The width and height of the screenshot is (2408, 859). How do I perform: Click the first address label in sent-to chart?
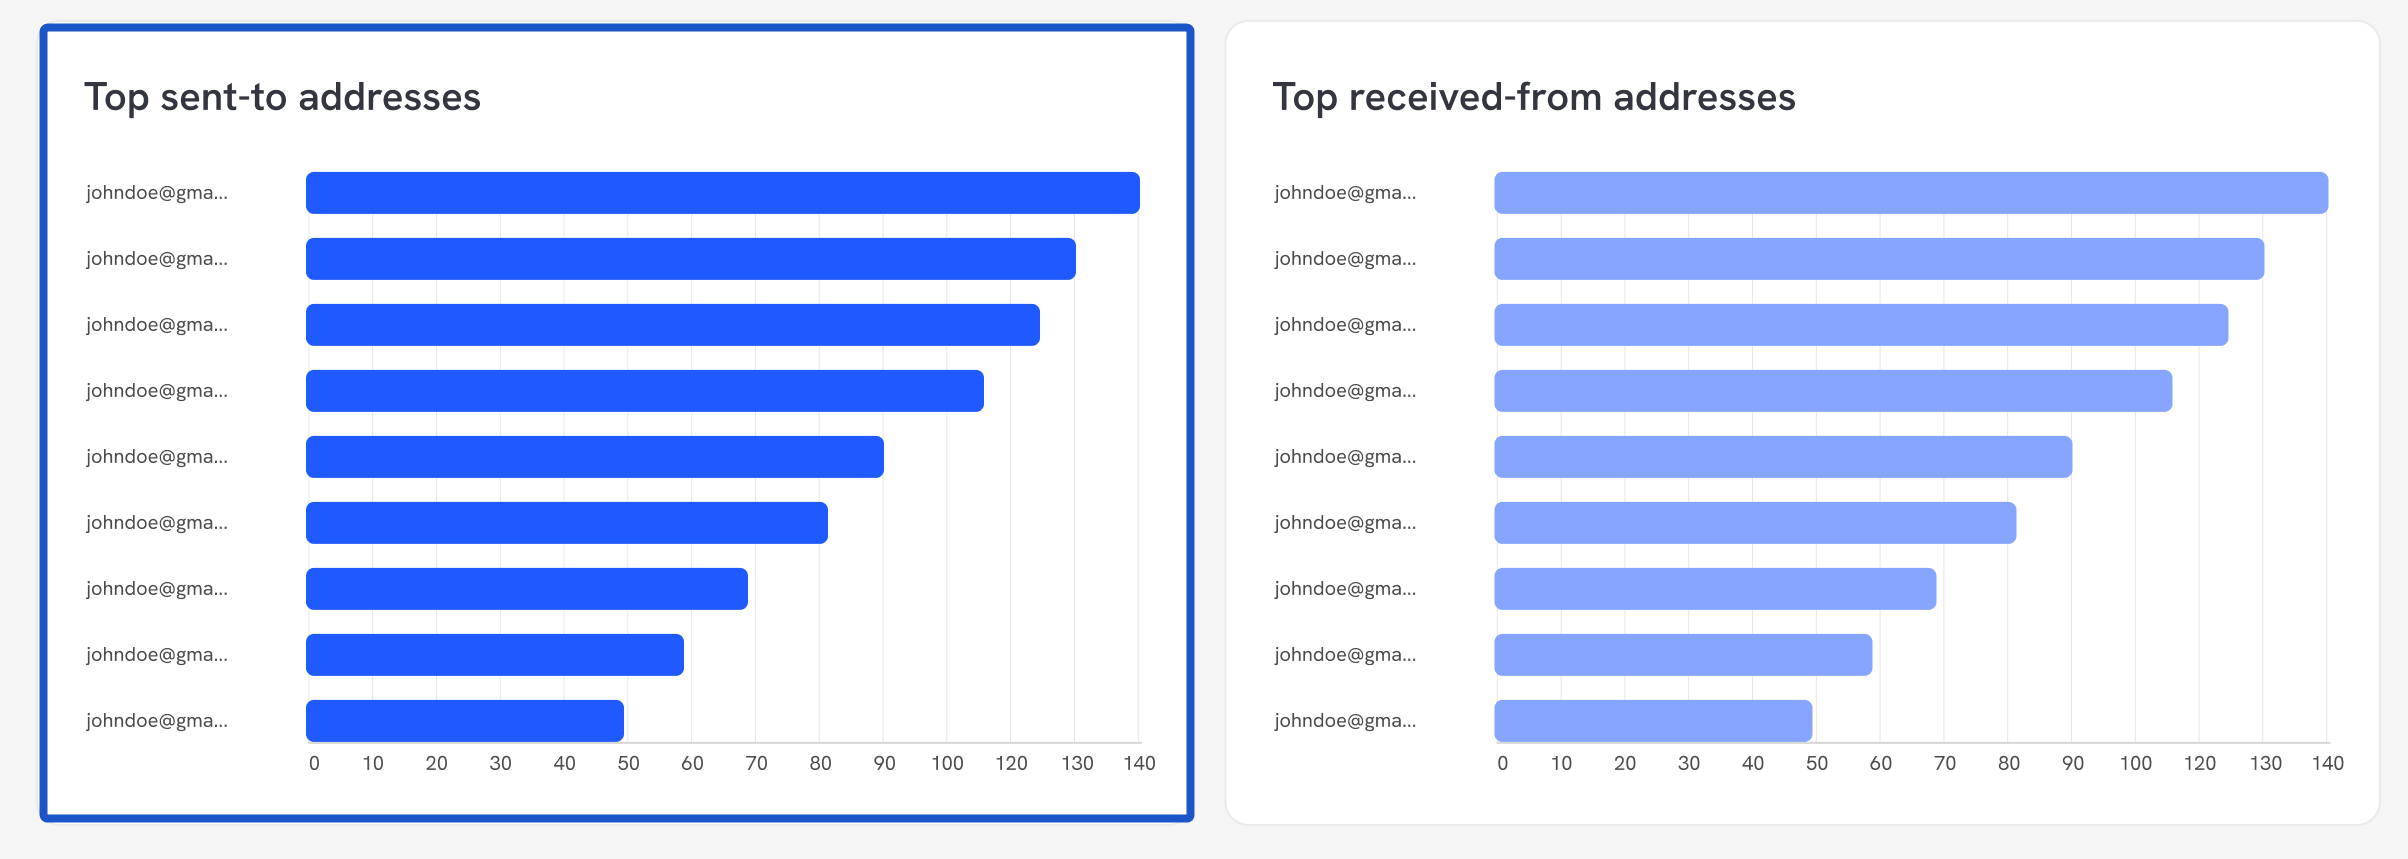pos(157,193)
